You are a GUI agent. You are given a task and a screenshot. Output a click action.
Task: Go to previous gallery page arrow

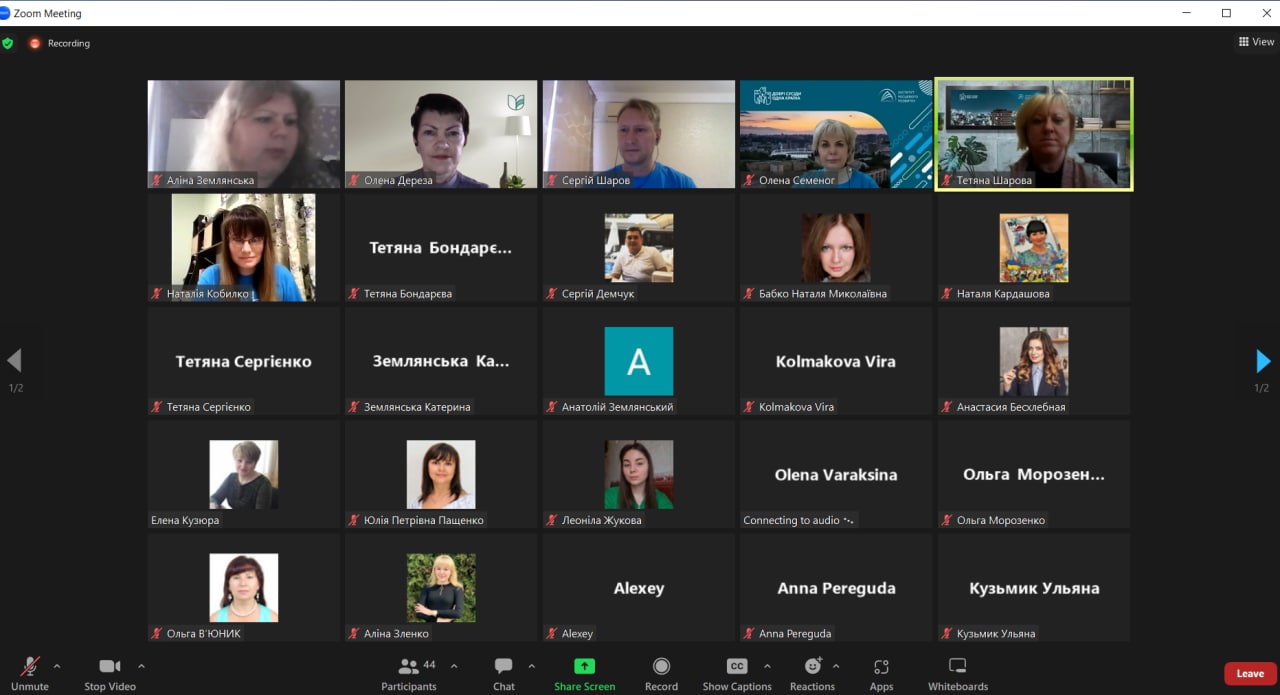point(14,361)
